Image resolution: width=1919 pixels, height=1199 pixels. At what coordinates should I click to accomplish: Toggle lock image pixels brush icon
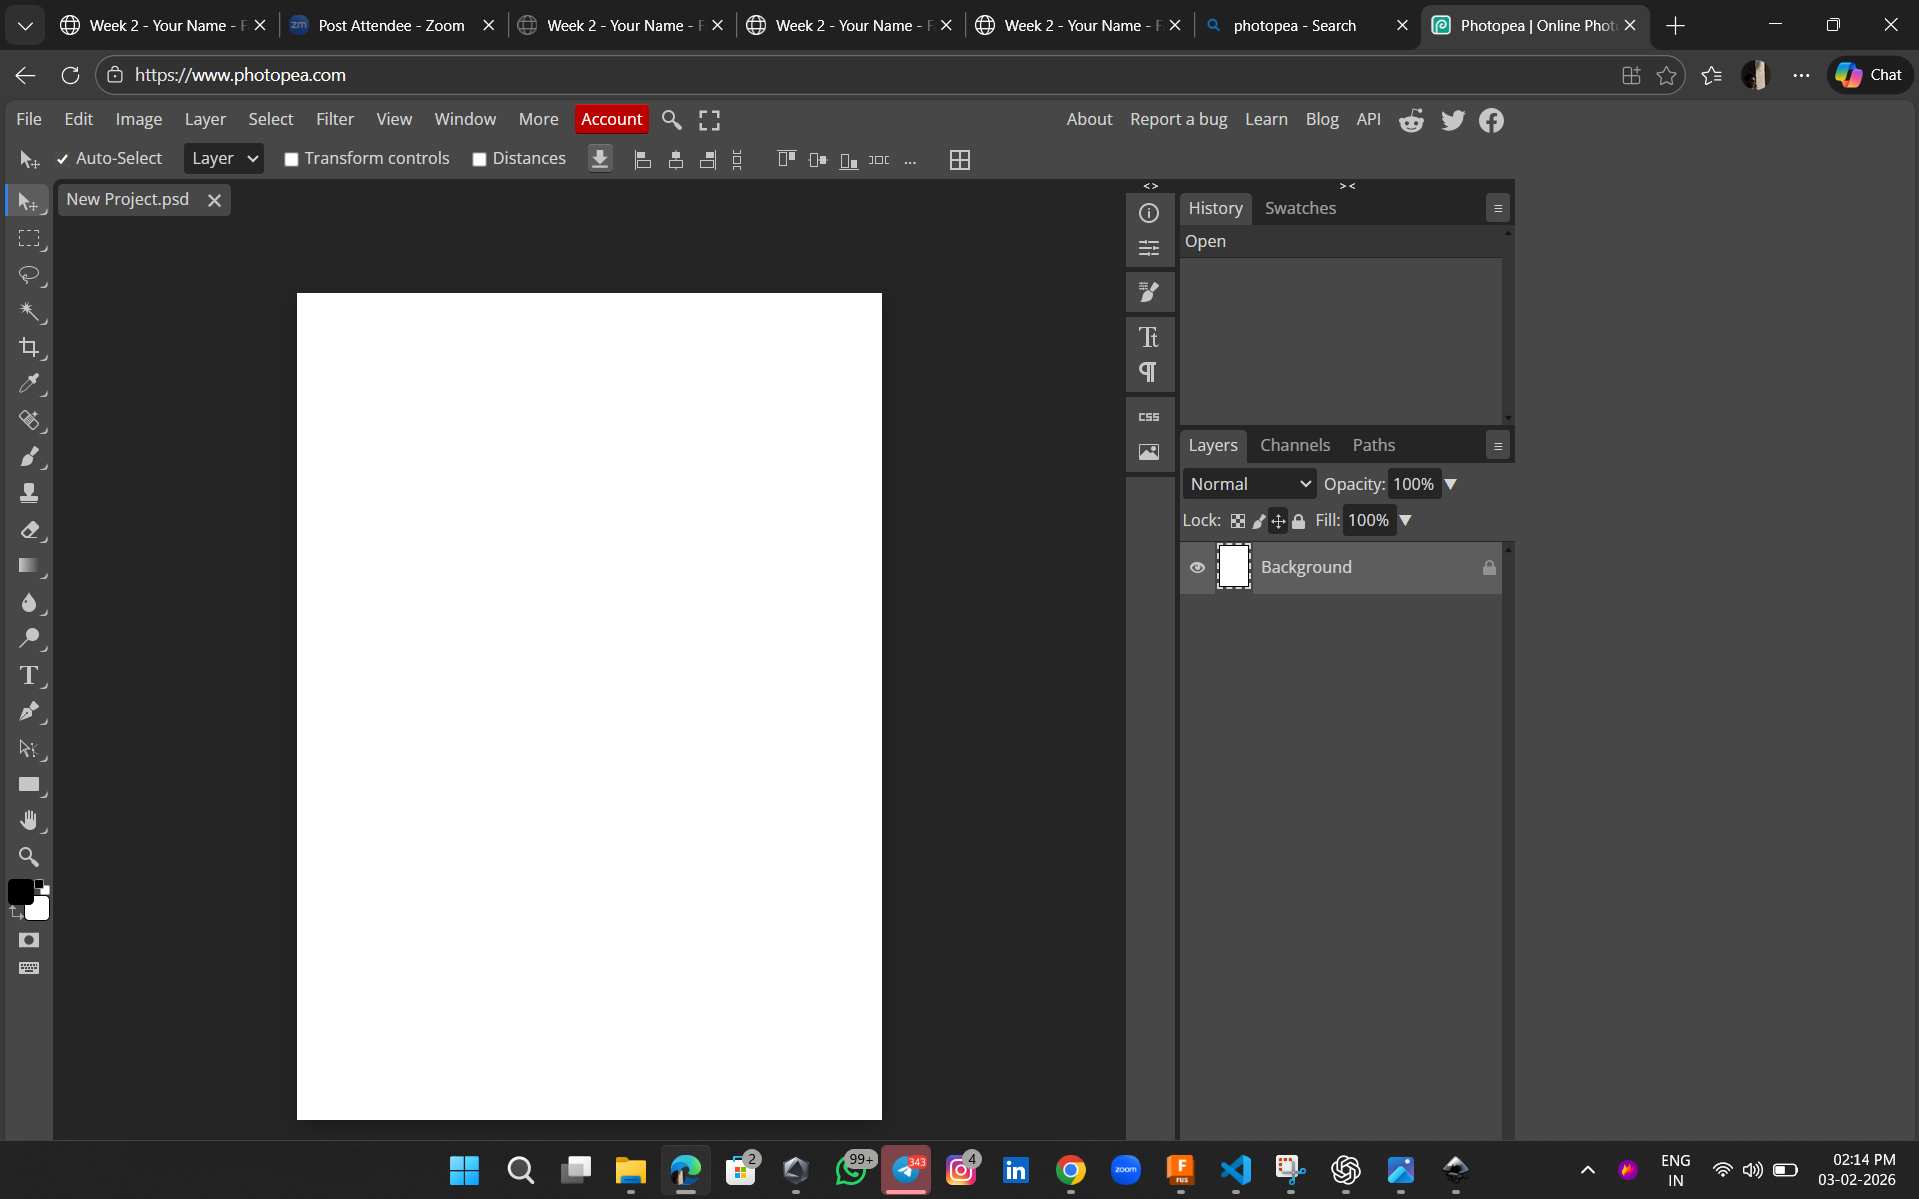click(1258, 521)
